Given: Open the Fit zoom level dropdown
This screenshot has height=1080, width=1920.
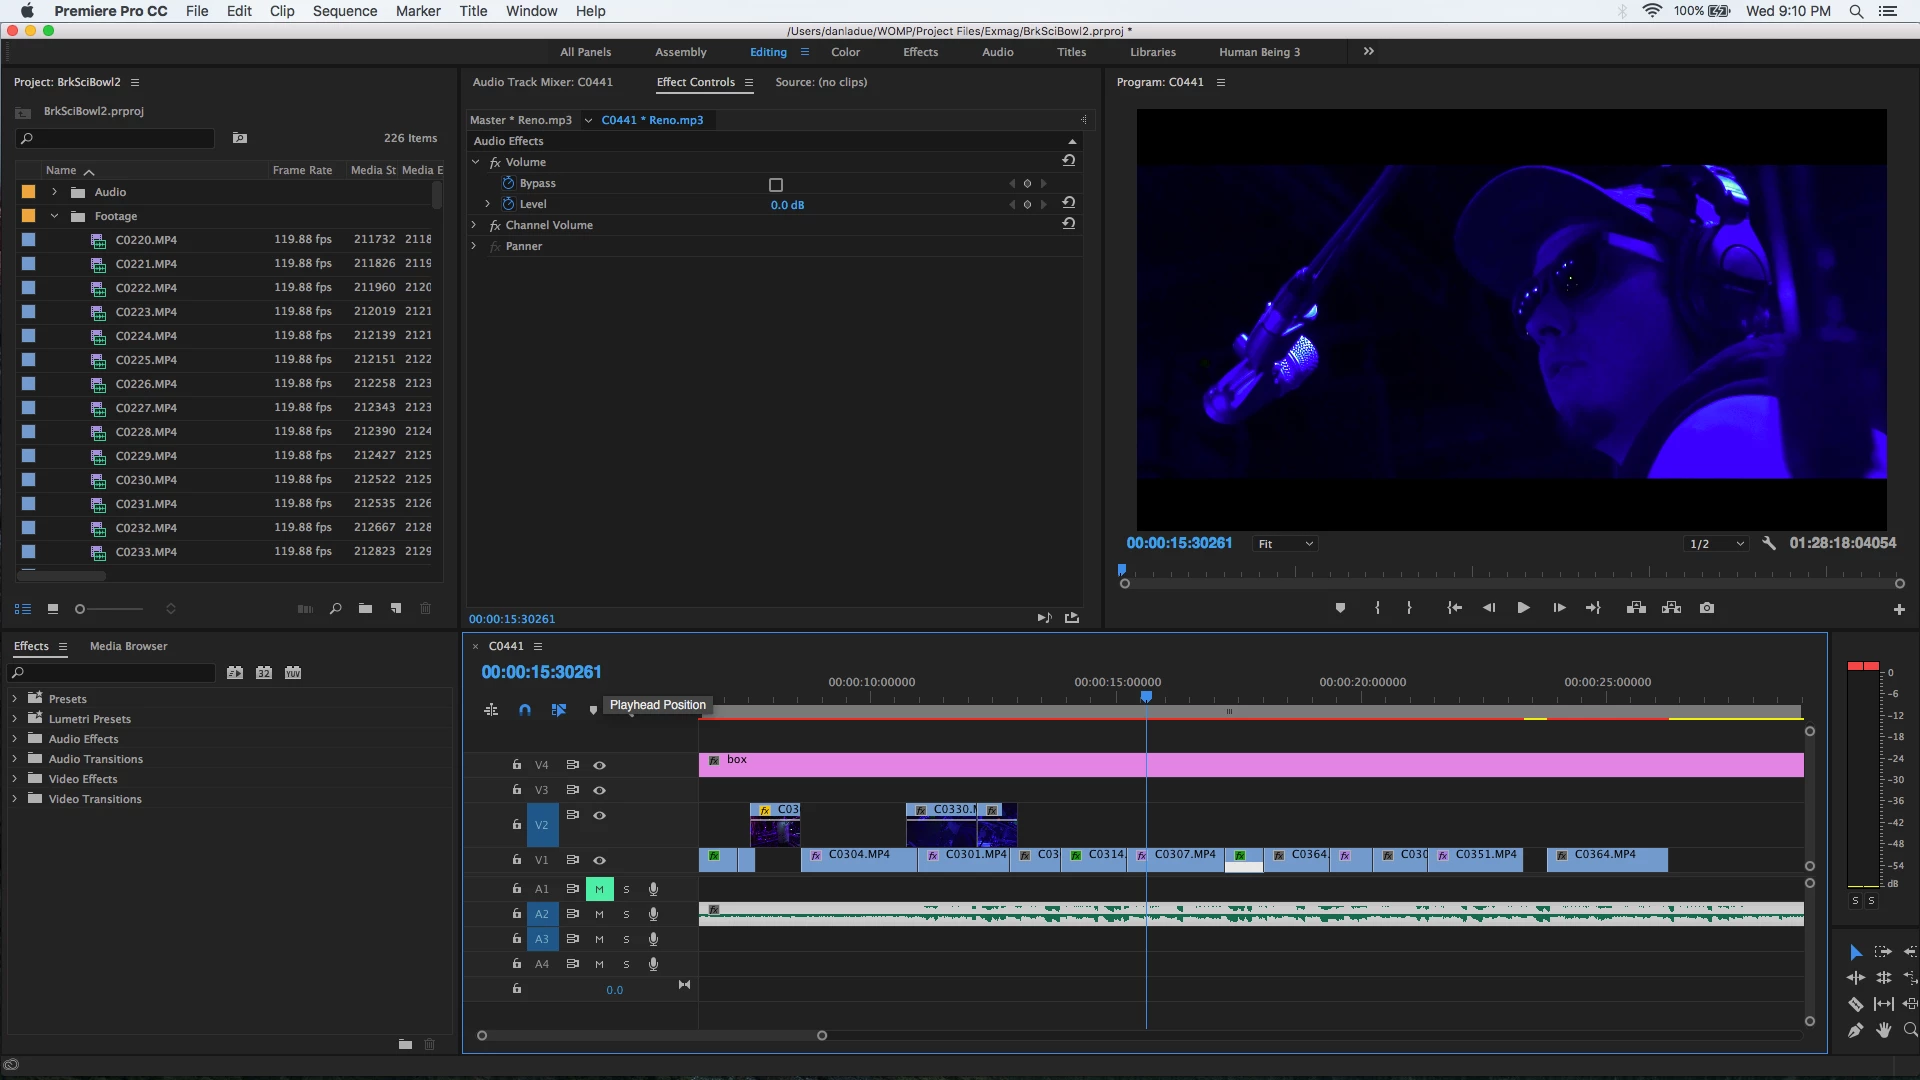Looking at the screenshot, I should coord(1285,544).
